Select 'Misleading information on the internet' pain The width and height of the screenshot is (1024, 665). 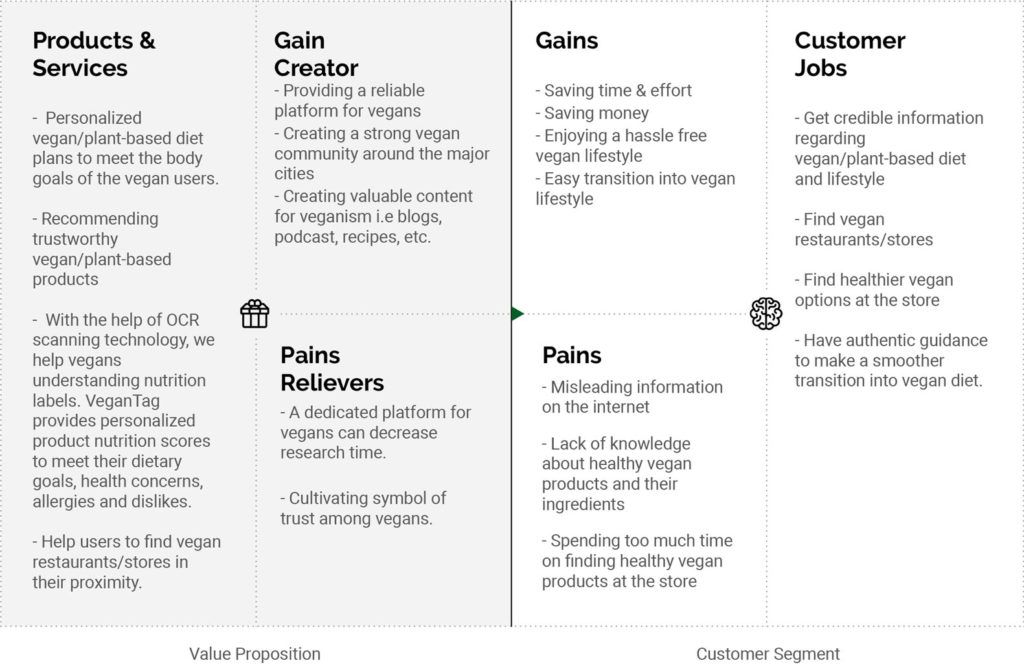(x=632, y=396)
